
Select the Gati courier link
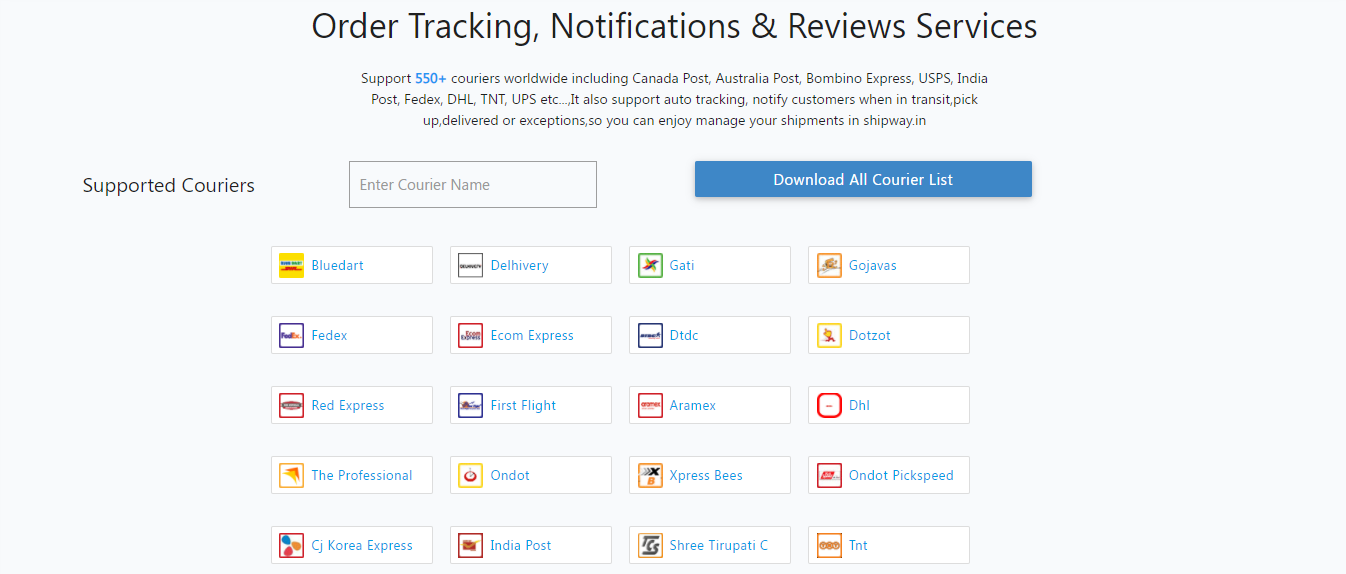[682, 265]
